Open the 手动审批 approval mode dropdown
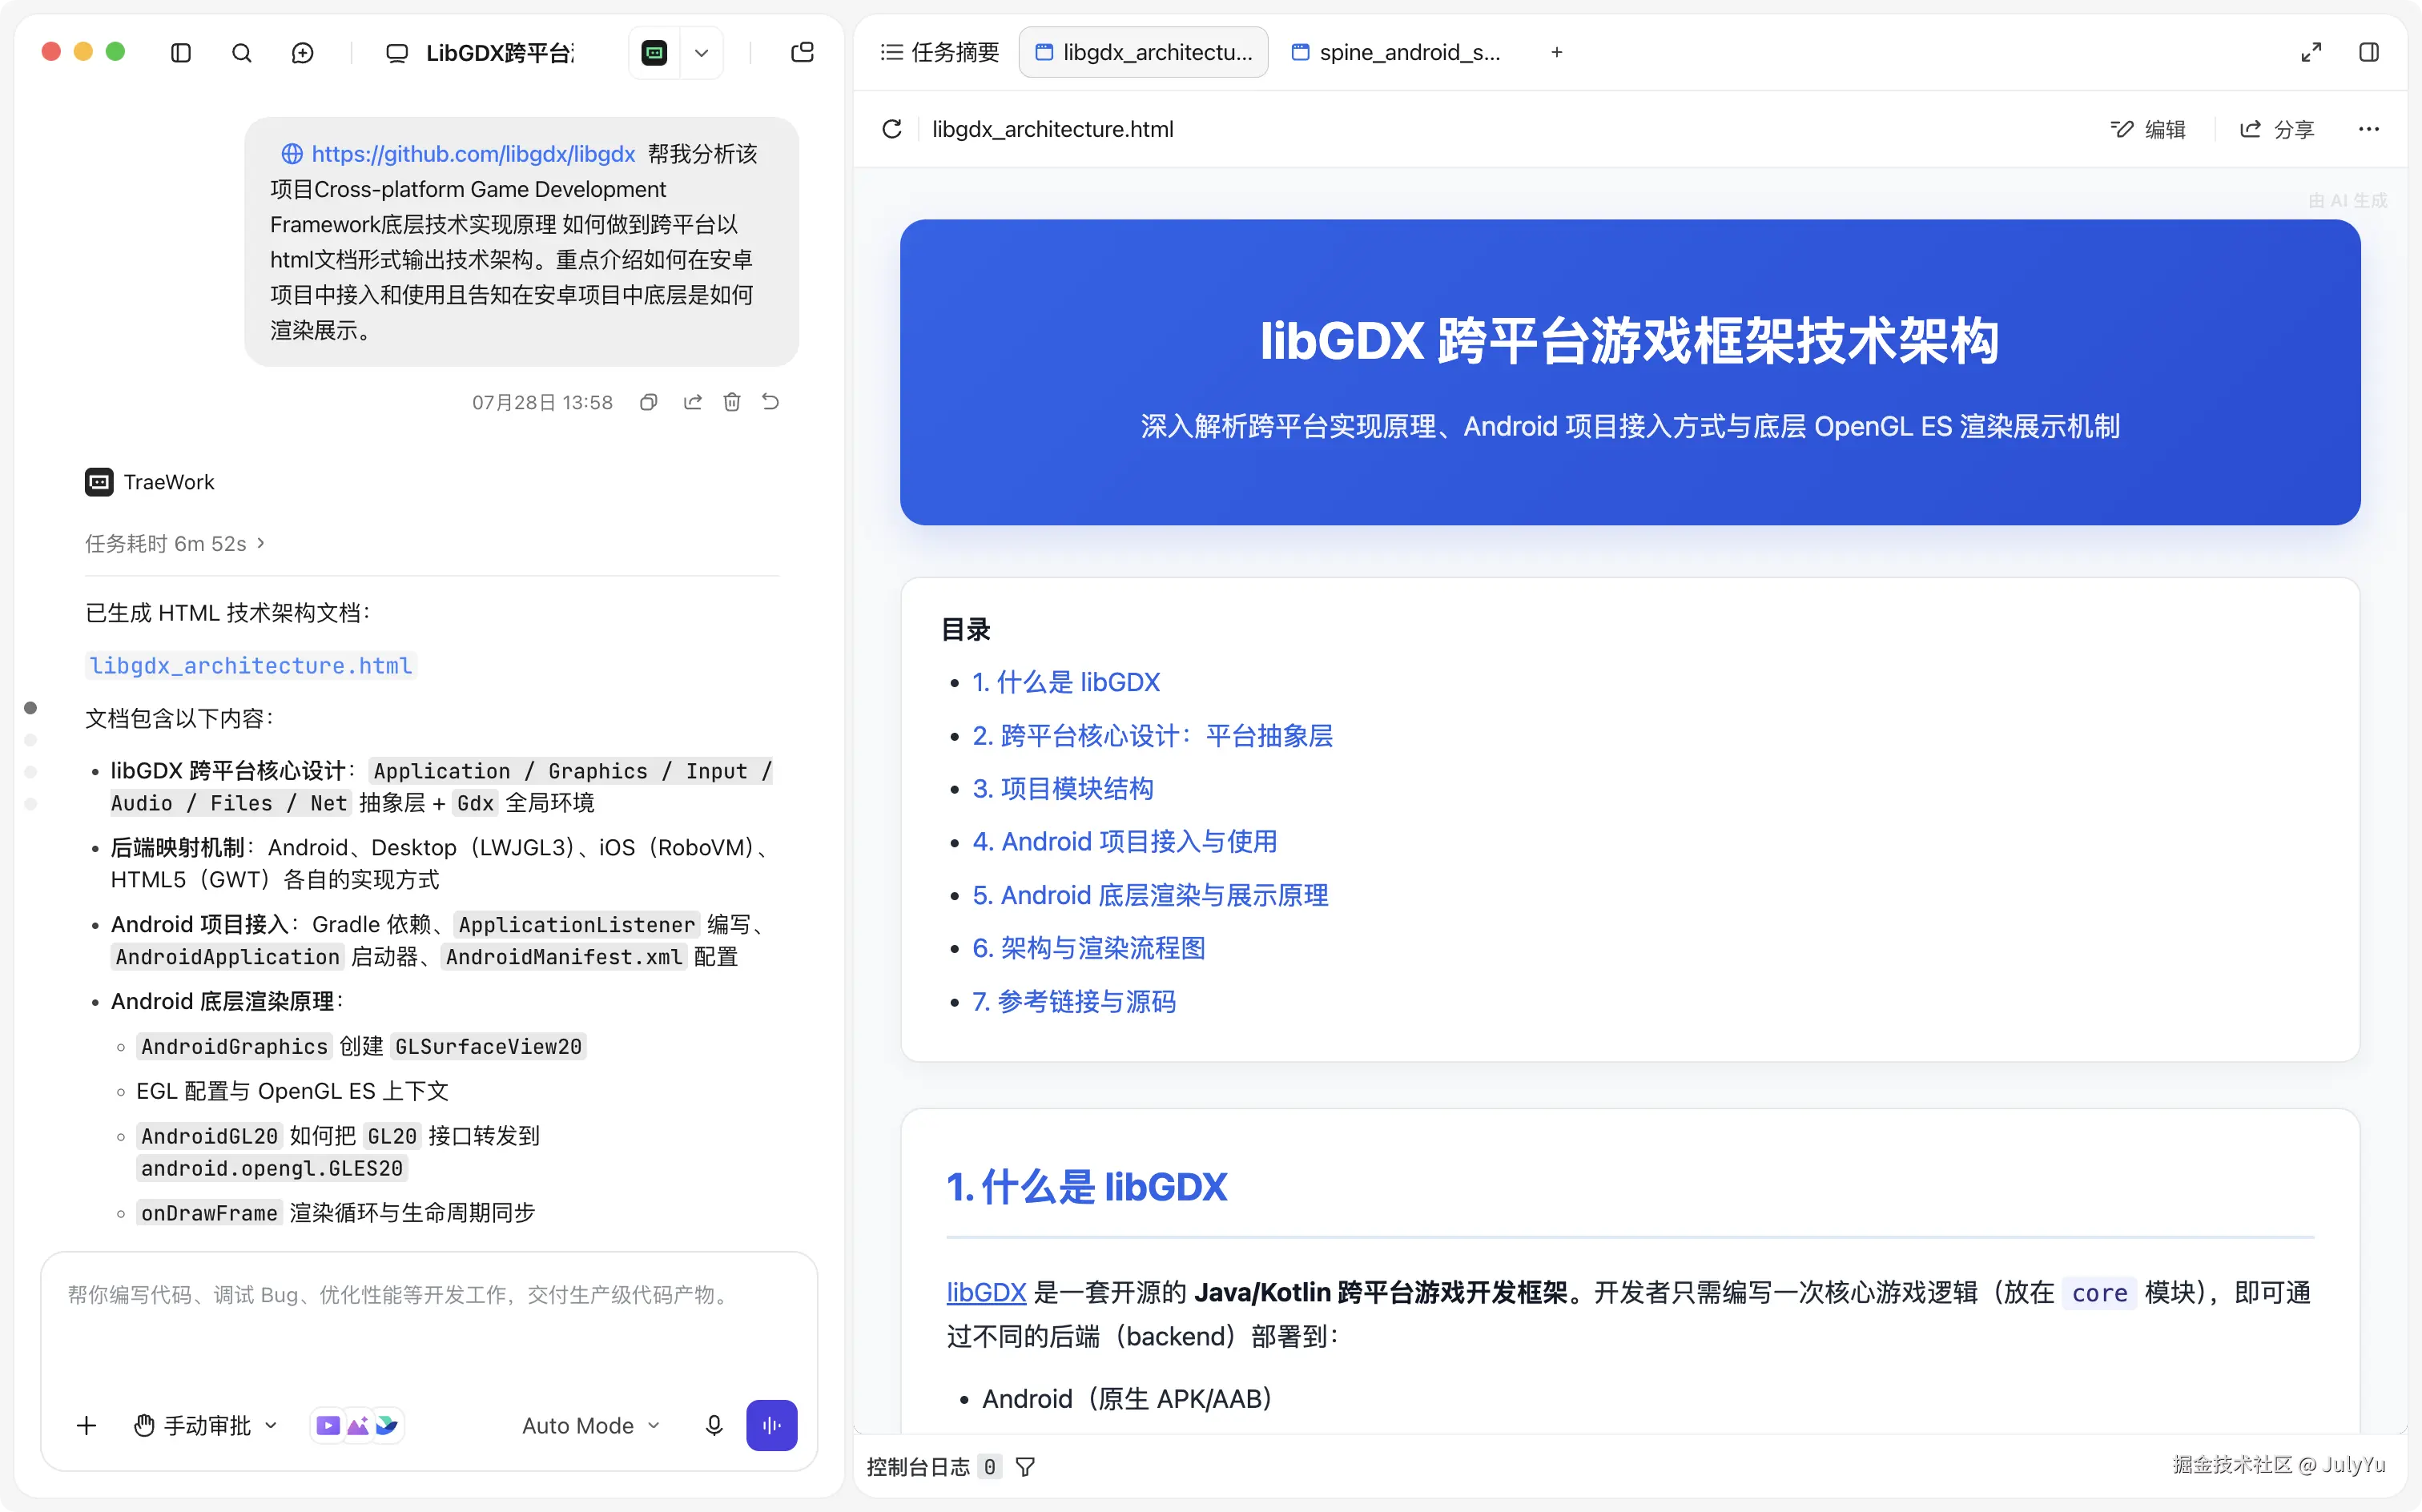2422x1512 pixels. 206,1425
